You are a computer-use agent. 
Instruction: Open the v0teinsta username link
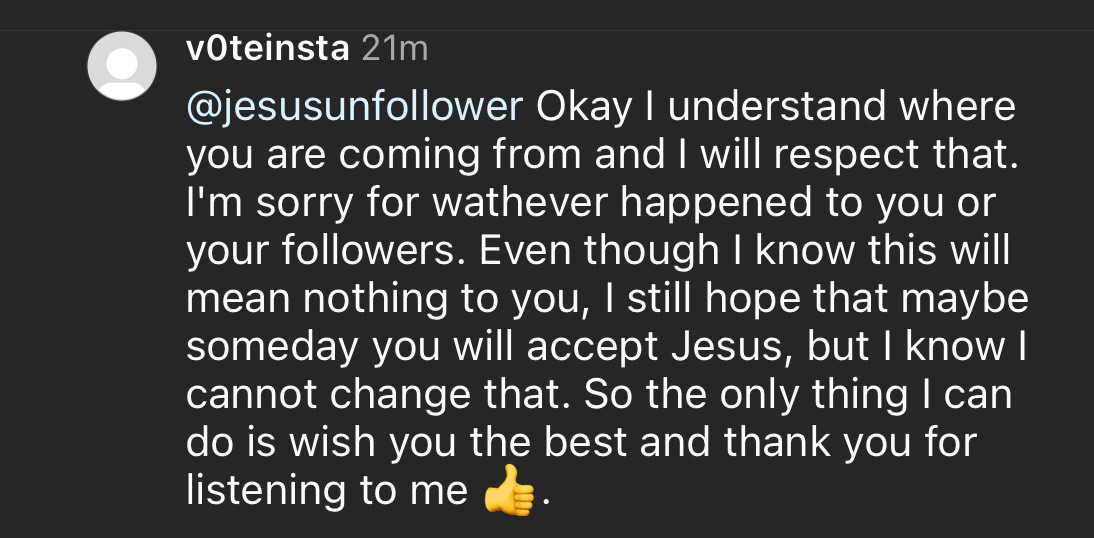[x=269, y=50]
